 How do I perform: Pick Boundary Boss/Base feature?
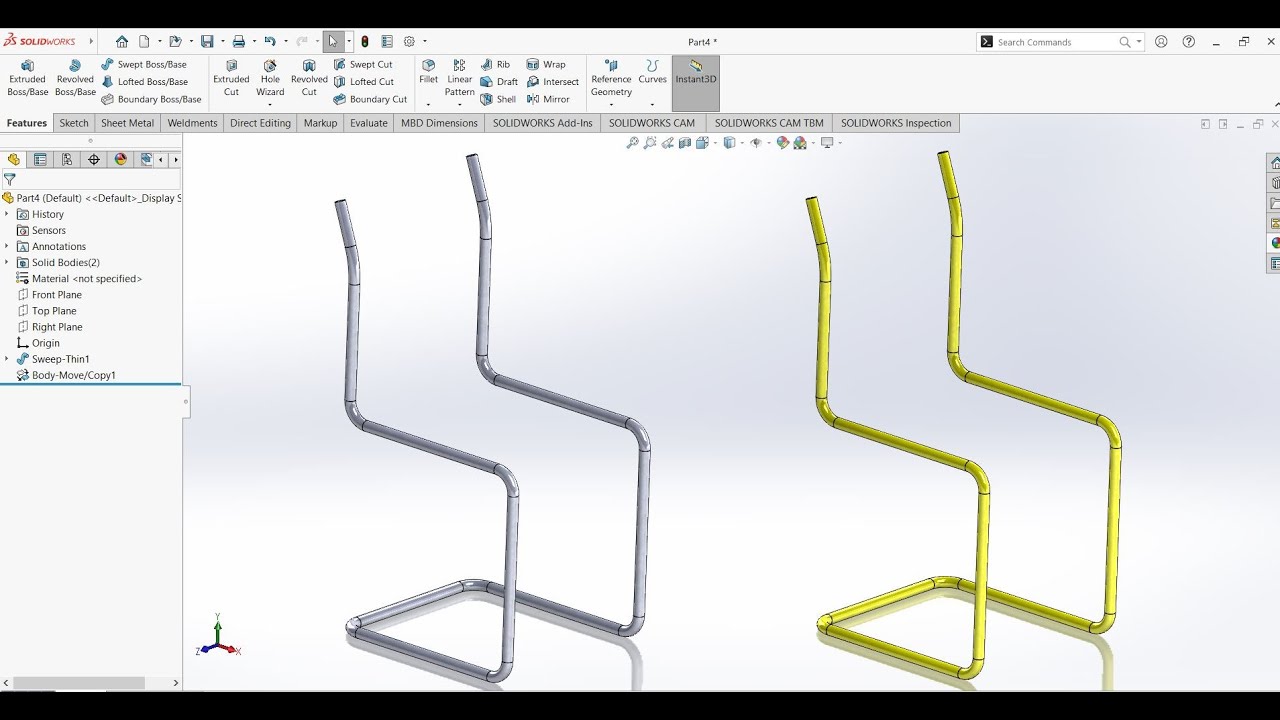tap(151, 99)
